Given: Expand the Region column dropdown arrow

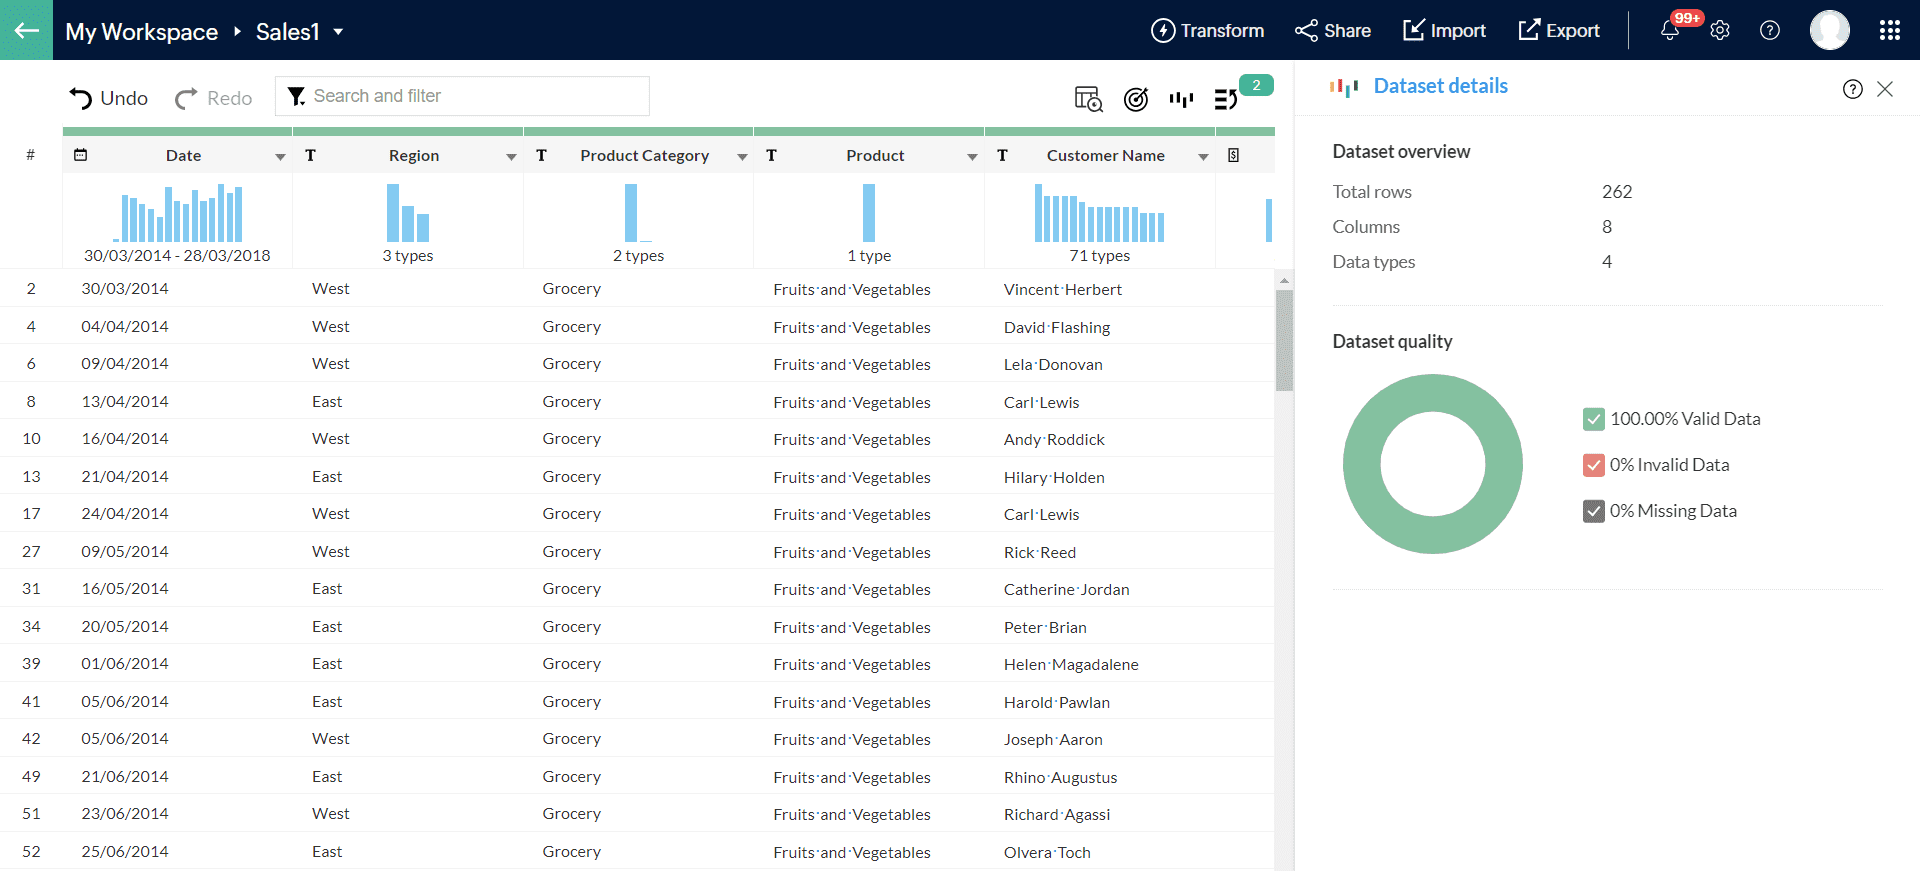Looking at the screenshot, I should click(x=511, y=157).
